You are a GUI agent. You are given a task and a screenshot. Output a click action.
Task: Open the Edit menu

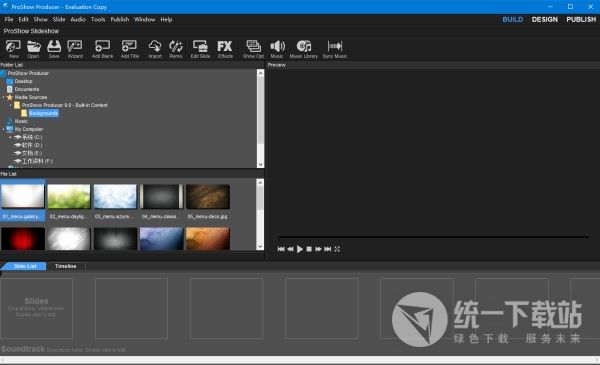pos(23,19)
